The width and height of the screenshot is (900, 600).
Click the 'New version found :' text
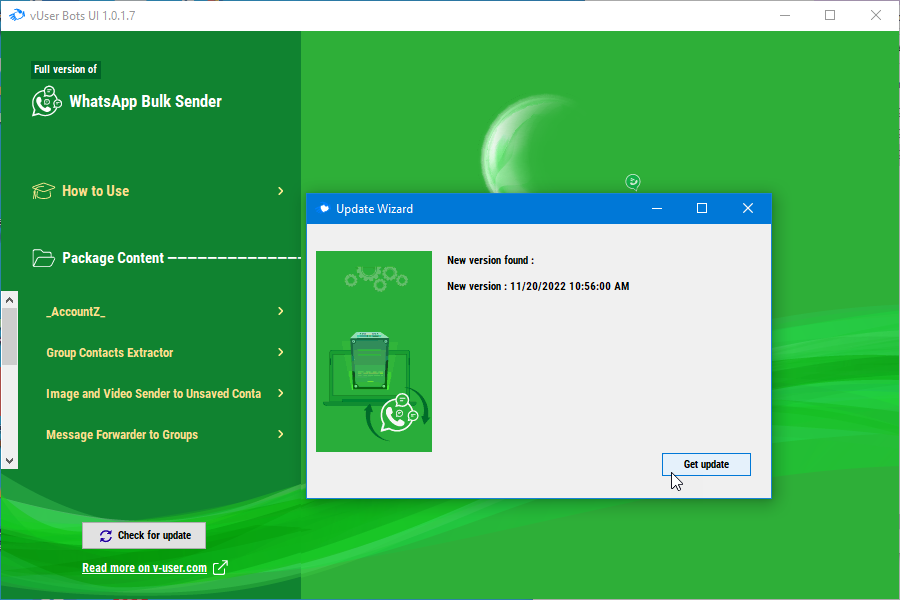pyautogui.click(x=491, y=260)
